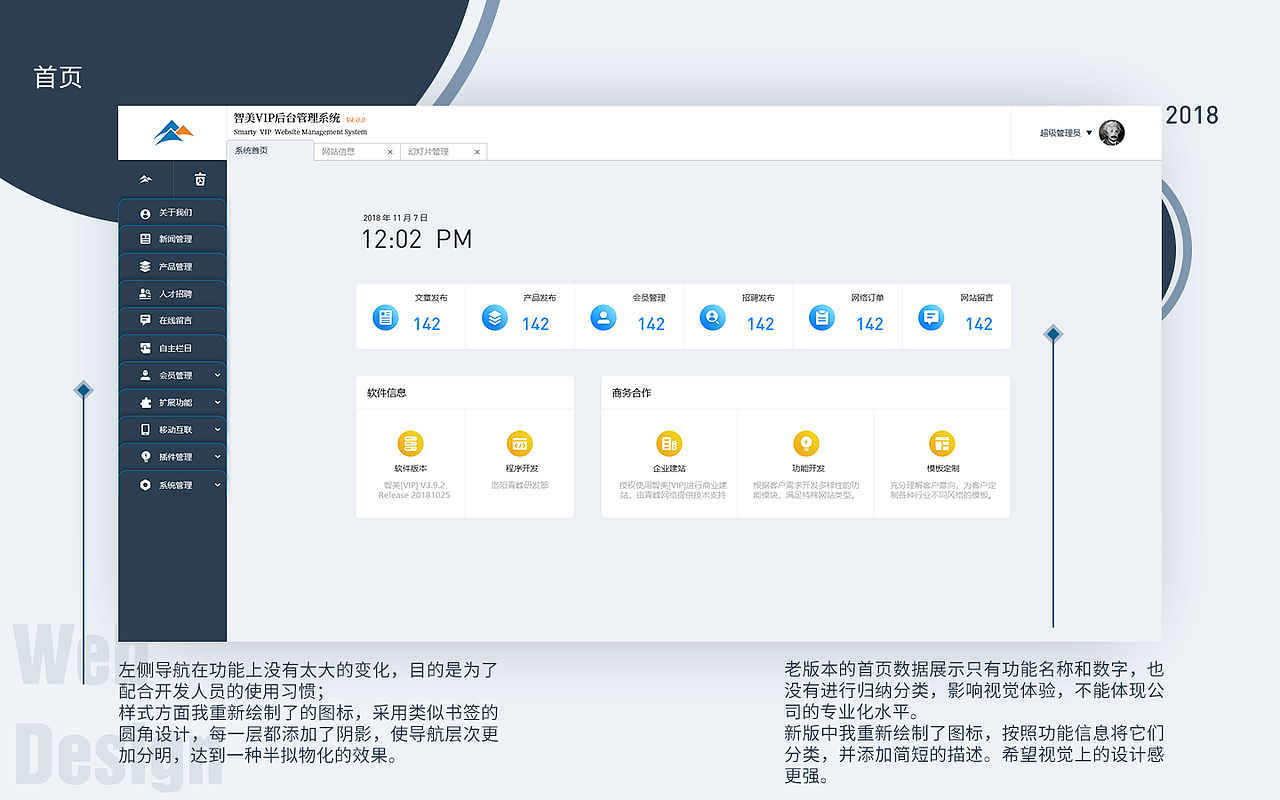
Task: Click the 网络订单 count 142
Action: [x=870, y=324]
